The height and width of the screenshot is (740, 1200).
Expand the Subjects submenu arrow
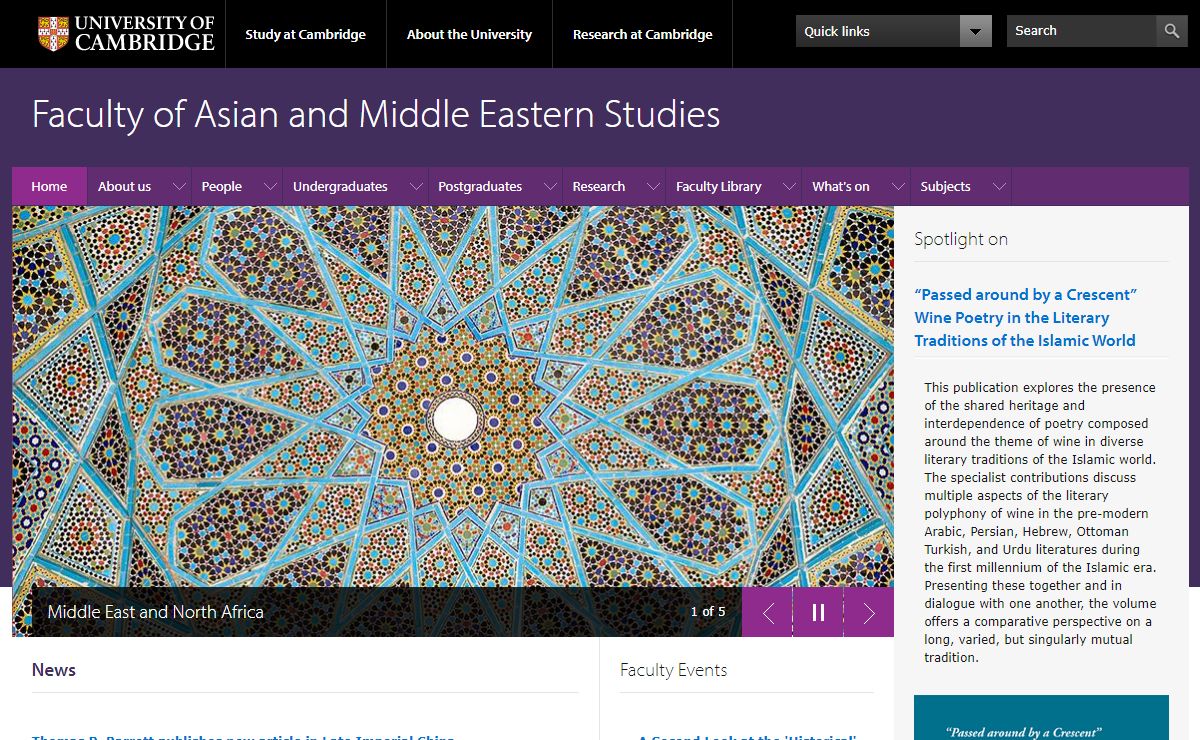click(998, 186)
